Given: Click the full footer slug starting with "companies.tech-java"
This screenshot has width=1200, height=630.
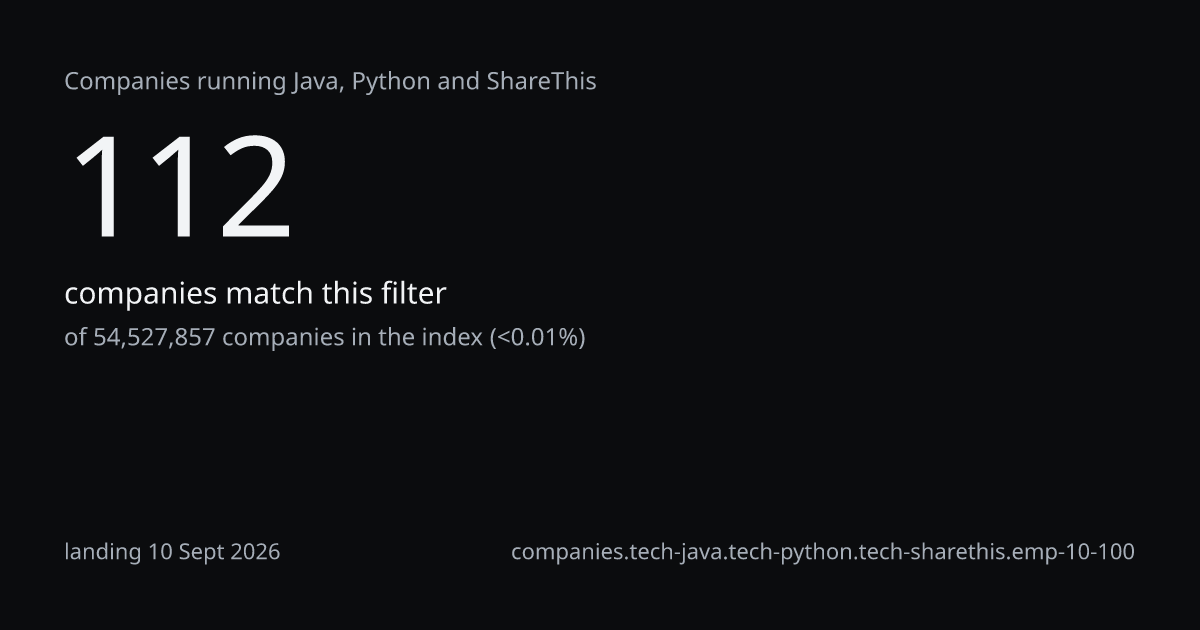Looking at the screenshot, I should tap(823, 552).
